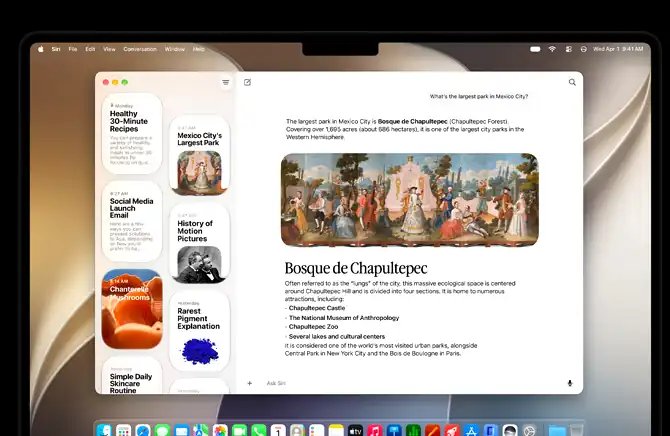Click Several lakes and cultural centers item
670x436 pixels.
pos(337,336)
